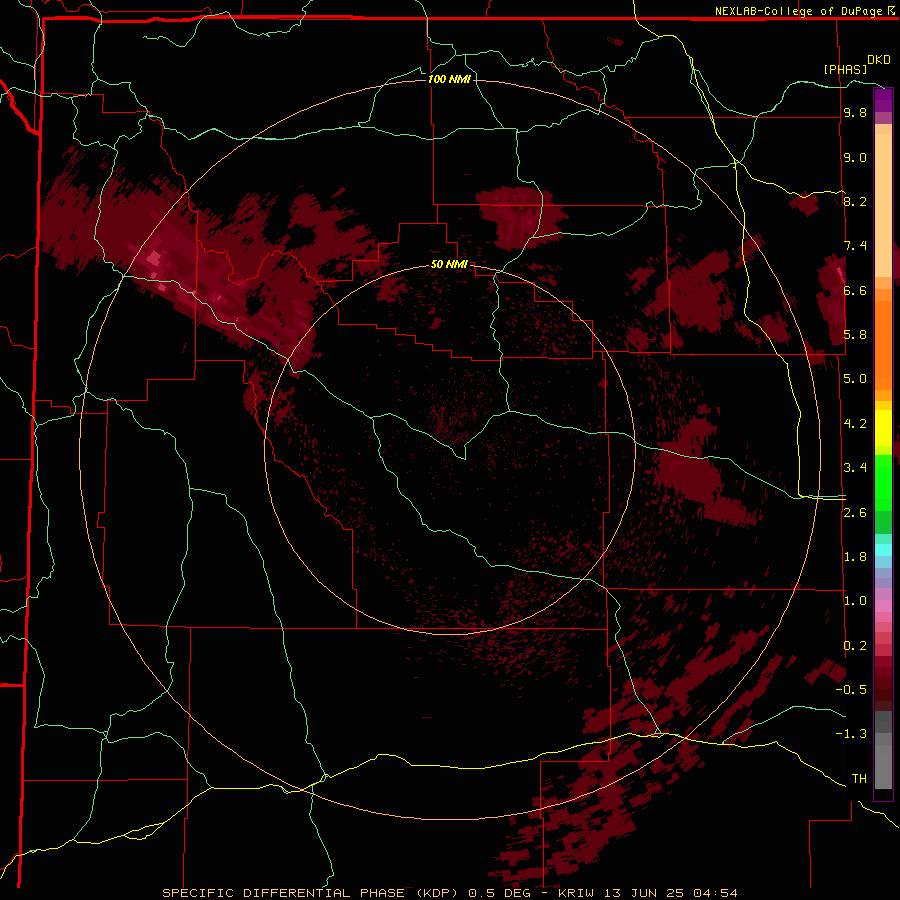
Task: Pick the cyan segment of the color bar
Action: (883, 549)
